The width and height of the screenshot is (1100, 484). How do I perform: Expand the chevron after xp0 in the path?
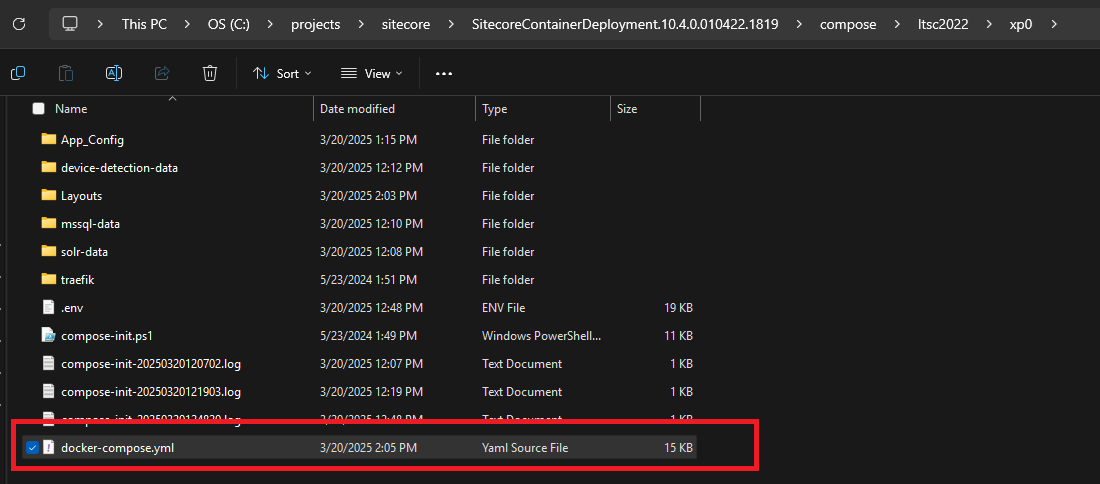pyautogui.click(x=1054, y=24)
